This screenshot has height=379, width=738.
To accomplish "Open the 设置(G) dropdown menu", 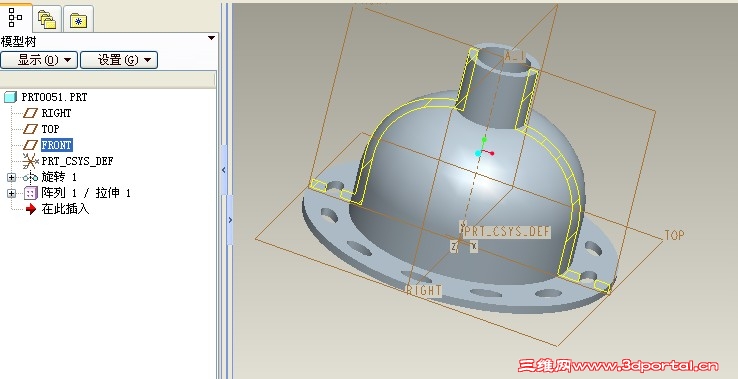I will coord(119,60).
